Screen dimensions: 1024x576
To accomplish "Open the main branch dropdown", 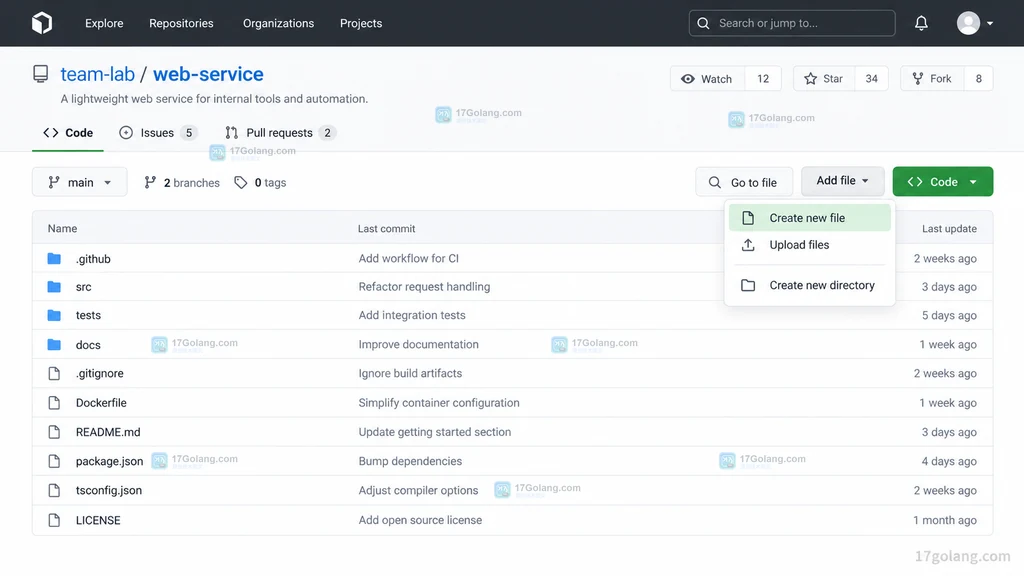I will tap(80, 182).
